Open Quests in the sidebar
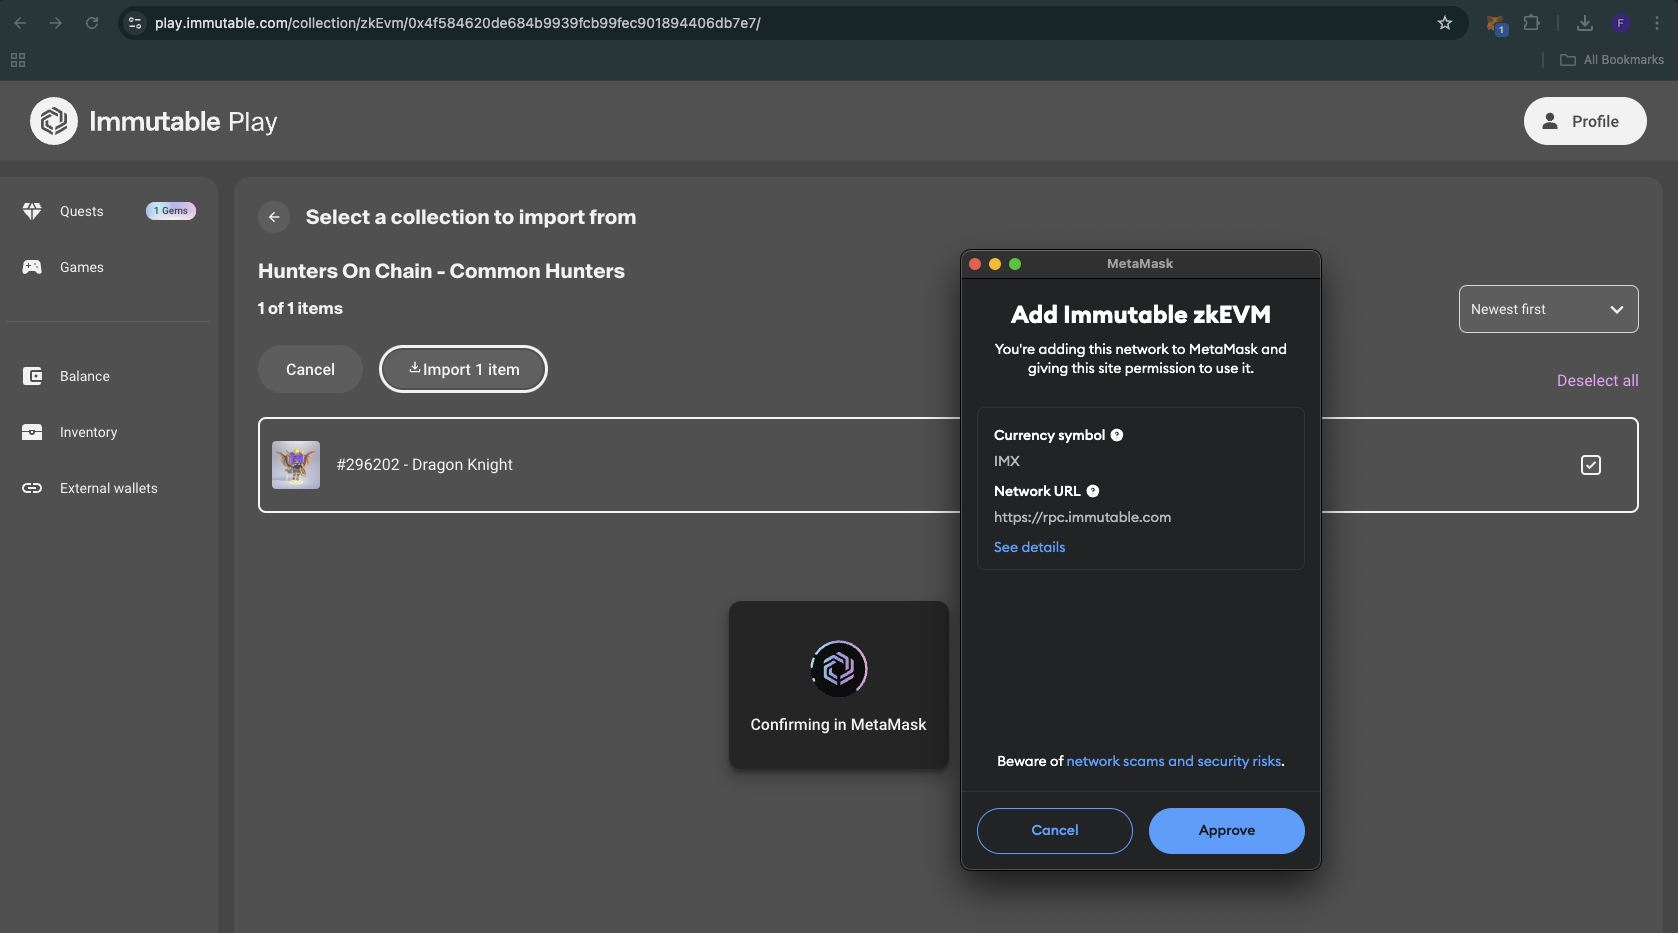This screenshot has height=933, width=1678. [81, 211]
